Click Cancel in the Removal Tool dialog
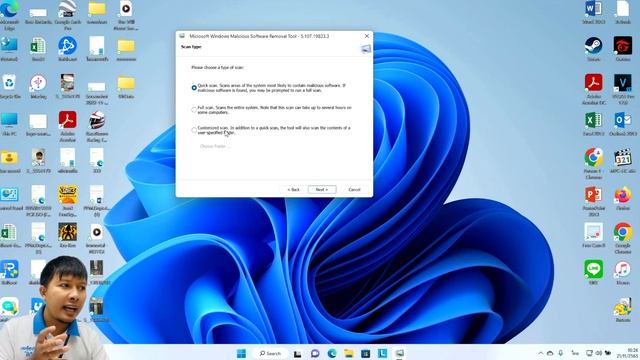The width and height of the screenshot is (640, 360). click(354, 189)
